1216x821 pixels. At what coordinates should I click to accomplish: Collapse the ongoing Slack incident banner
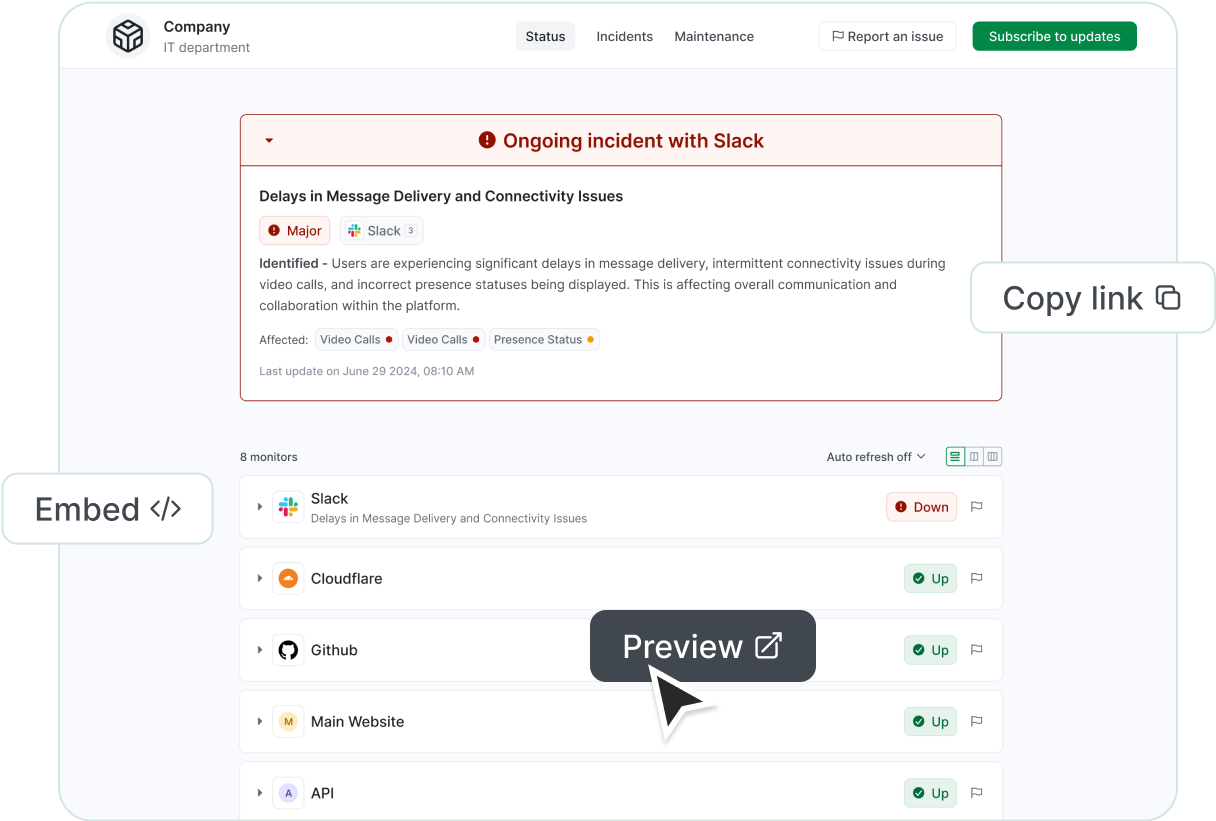268,141
